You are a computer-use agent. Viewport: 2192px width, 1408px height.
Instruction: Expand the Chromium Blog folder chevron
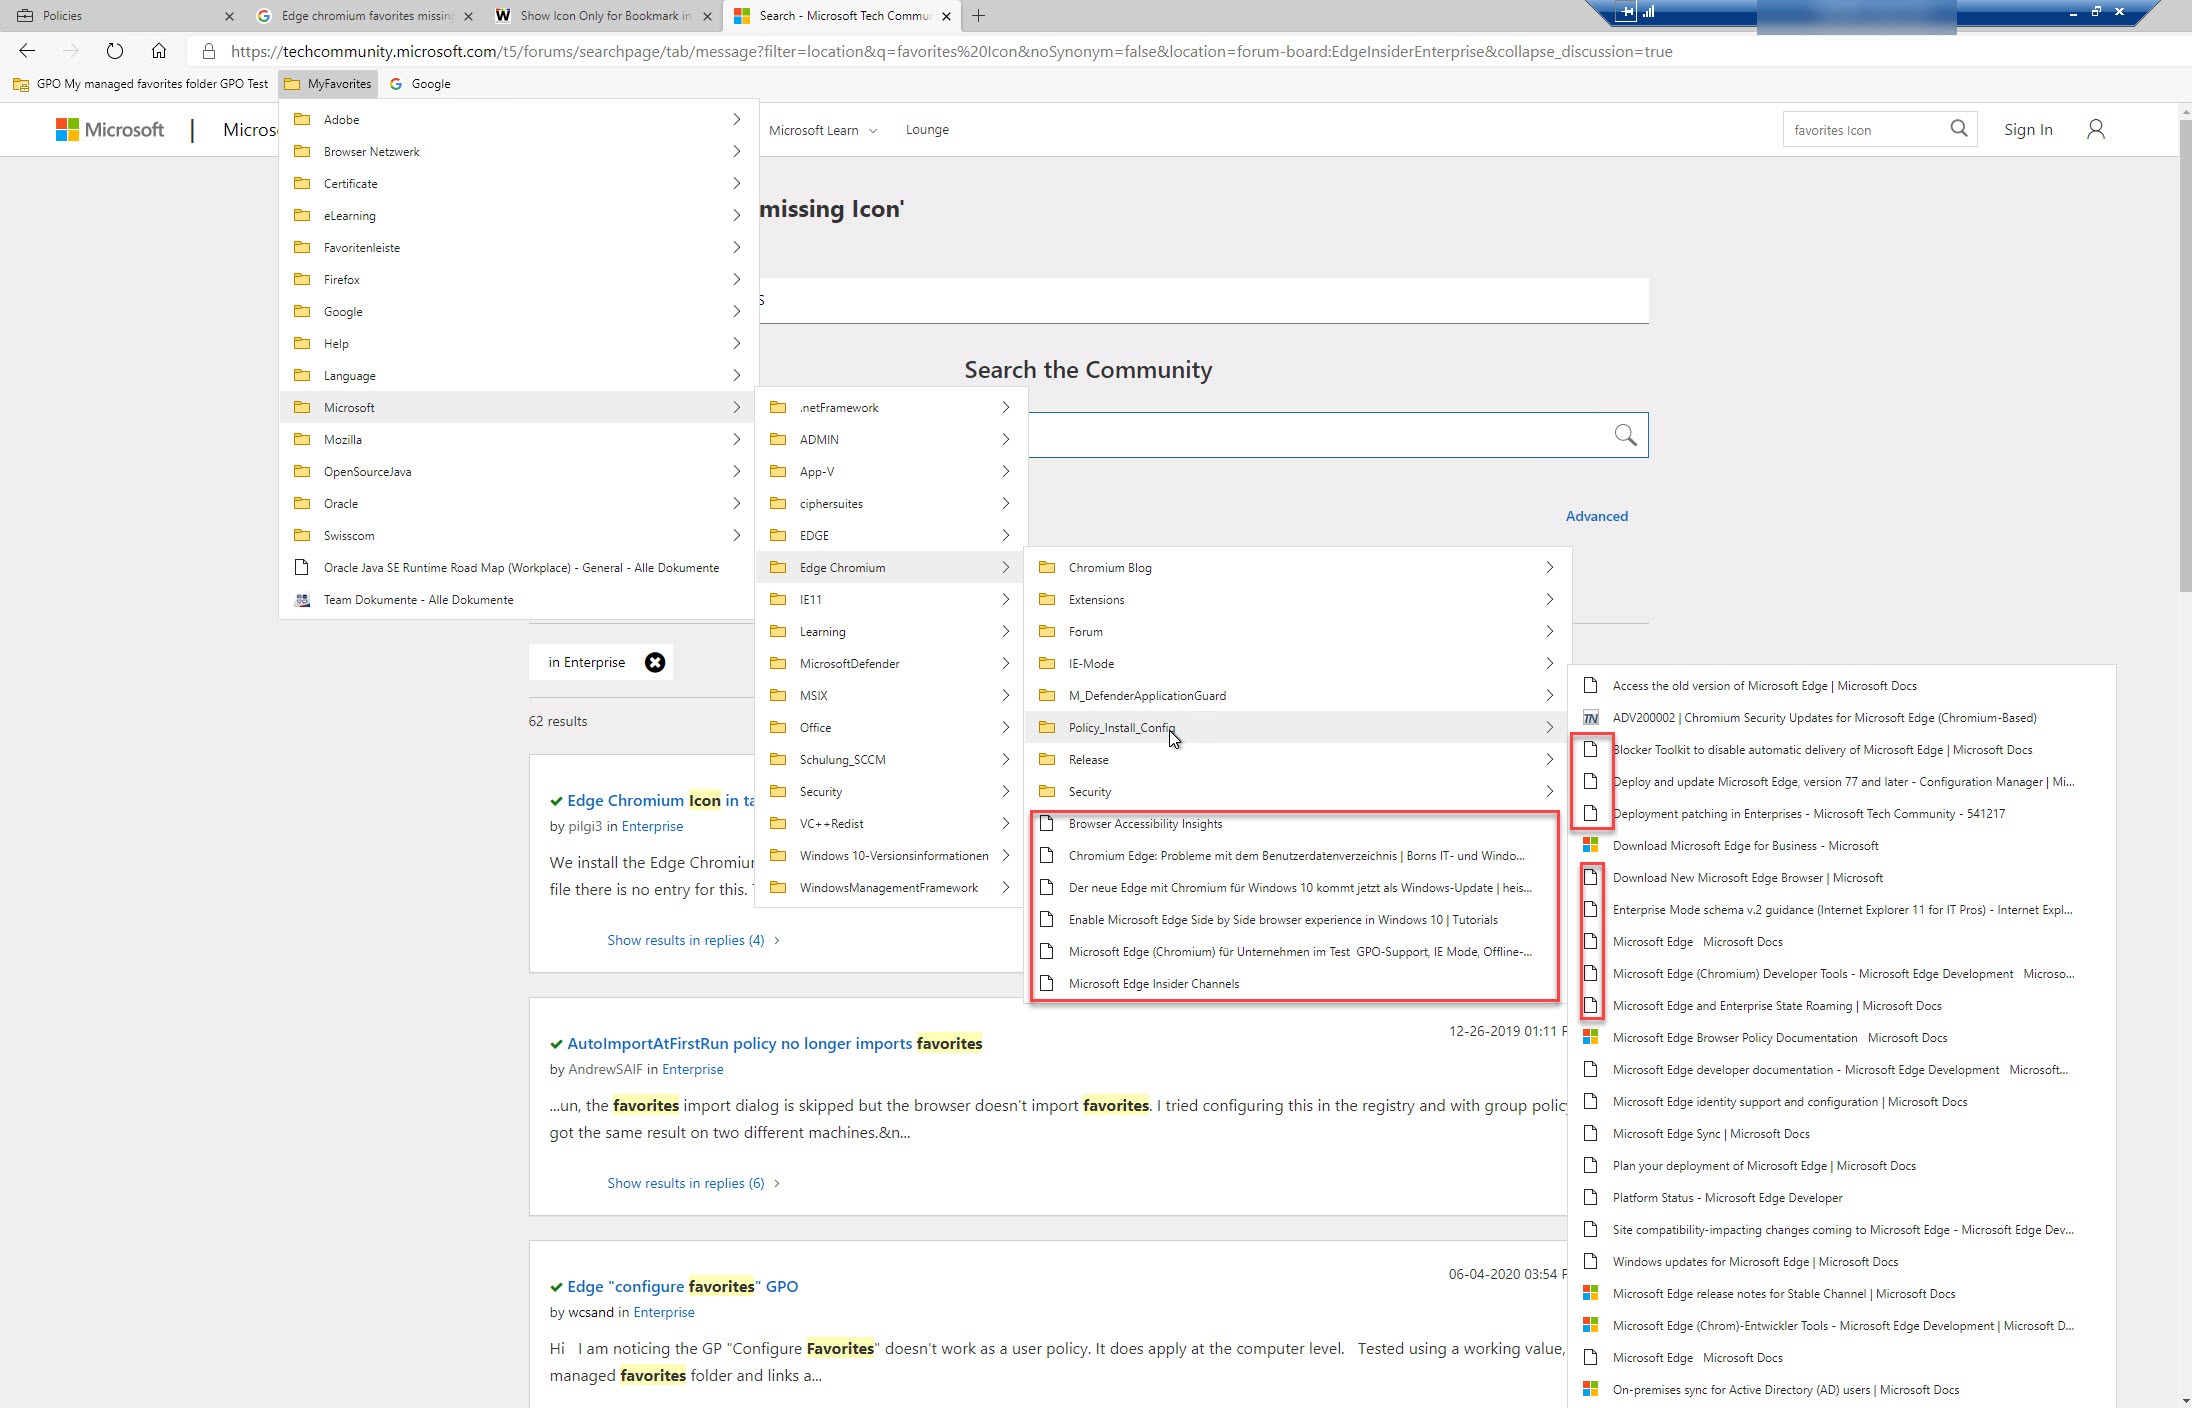pyautogui.click(x=1549, y=567)
